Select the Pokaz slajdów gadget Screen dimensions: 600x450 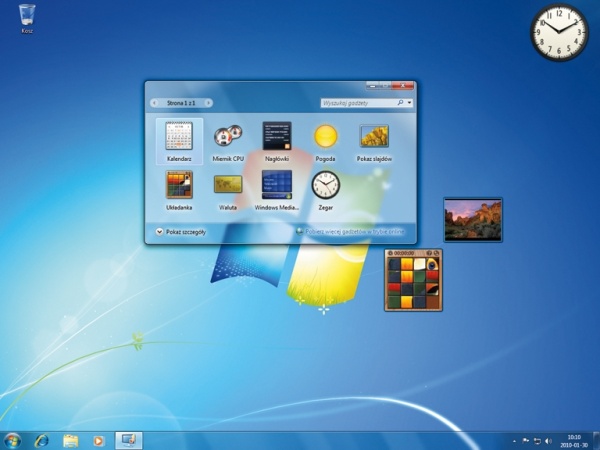click(374, 142)
